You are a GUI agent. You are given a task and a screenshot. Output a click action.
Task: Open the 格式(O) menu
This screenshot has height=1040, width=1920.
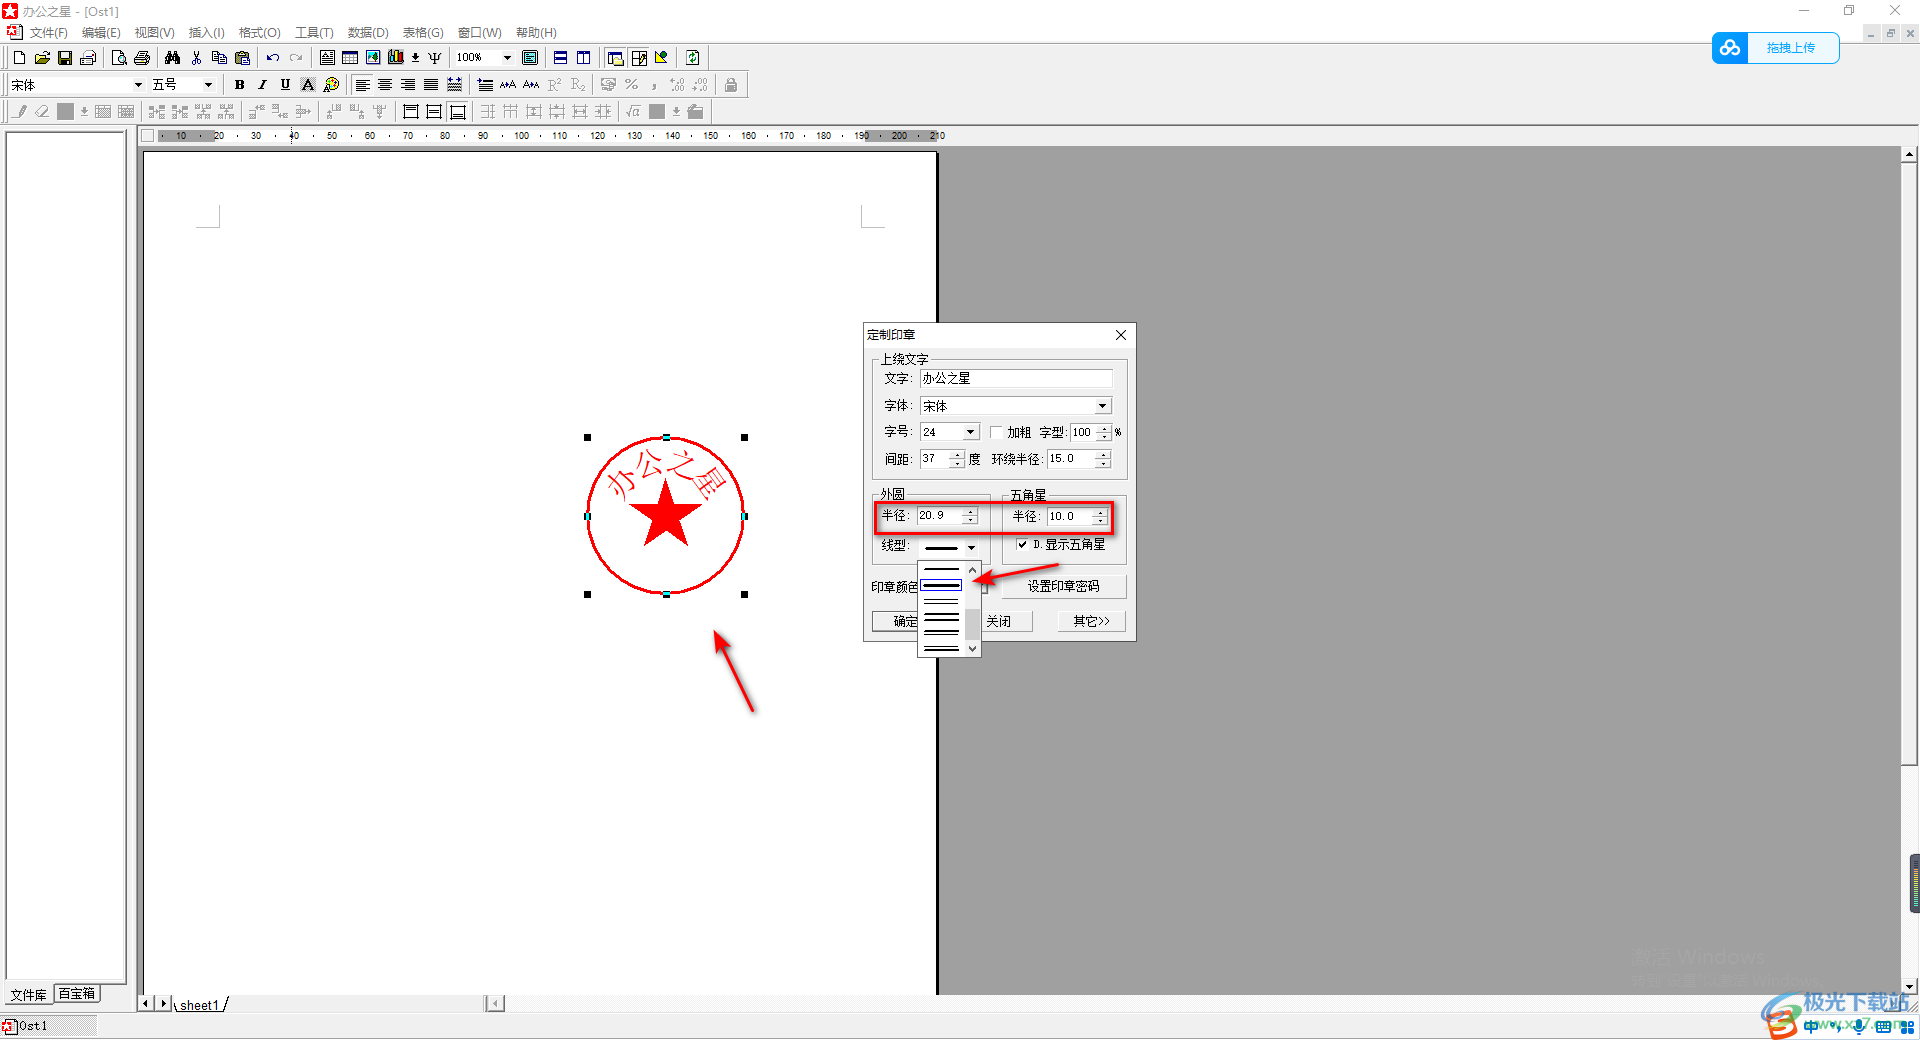click(260, 33)
